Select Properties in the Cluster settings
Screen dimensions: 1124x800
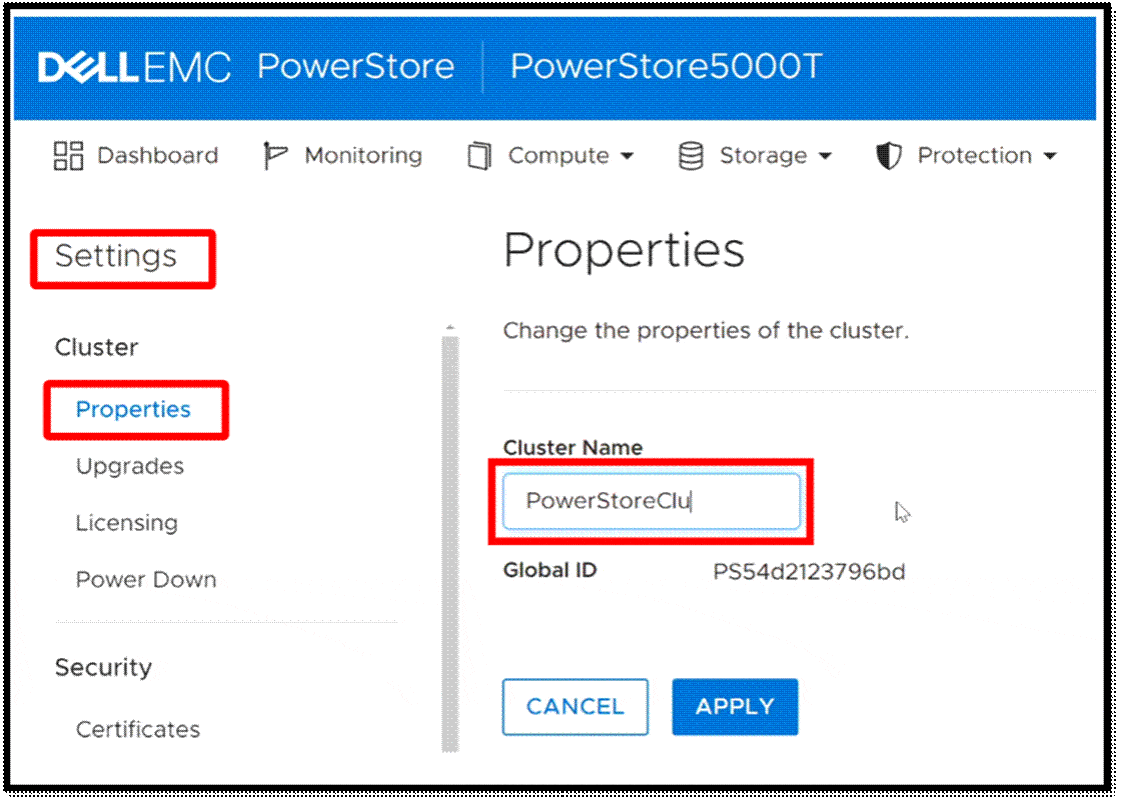click(133, 409)
